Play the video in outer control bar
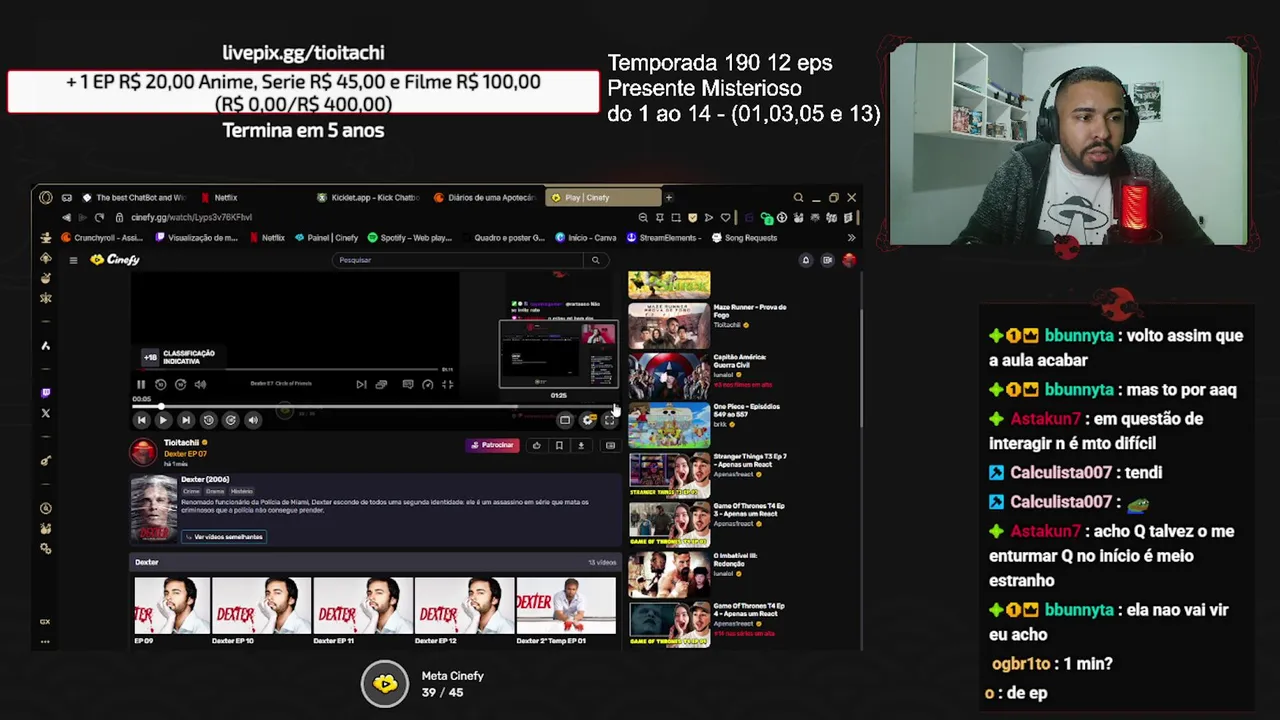The width and height of the screenshot is (1280, 720). (x=163, y=420)
